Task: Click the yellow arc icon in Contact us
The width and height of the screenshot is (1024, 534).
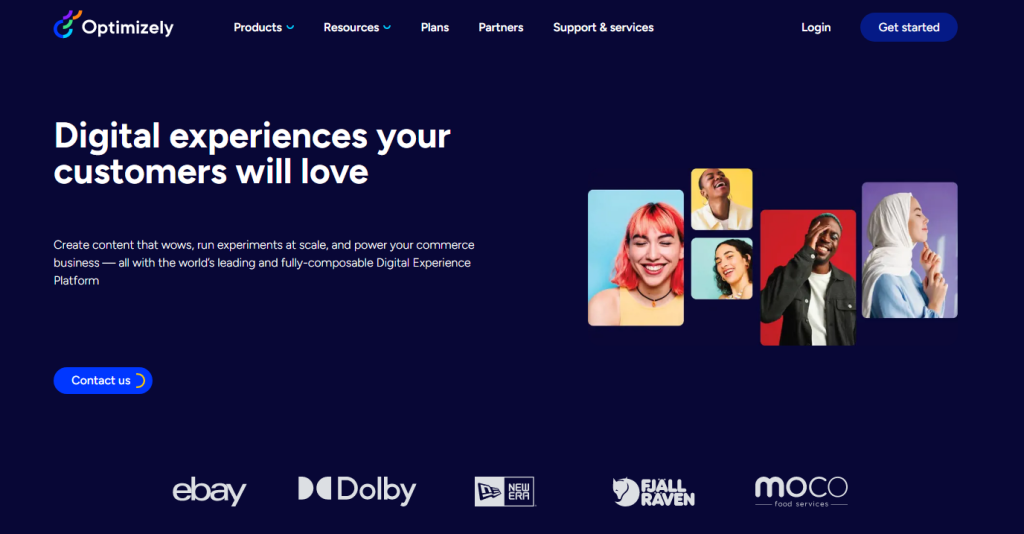Action: point(140,381)
